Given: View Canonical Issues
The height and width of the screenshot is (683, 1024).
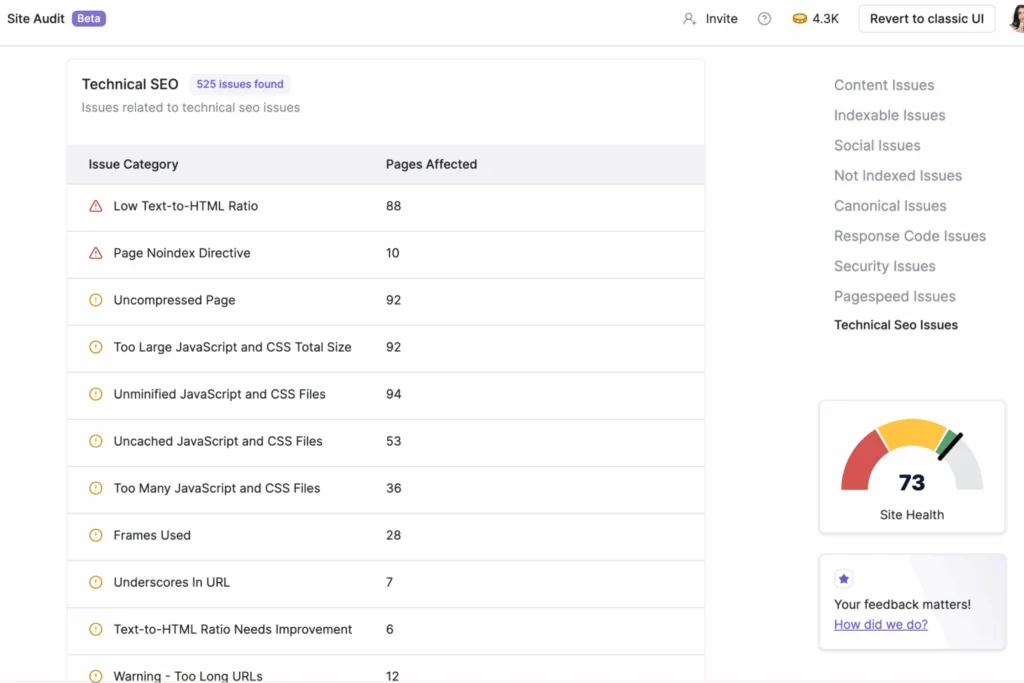Looking at the screenshot, I should click(890, 205).
